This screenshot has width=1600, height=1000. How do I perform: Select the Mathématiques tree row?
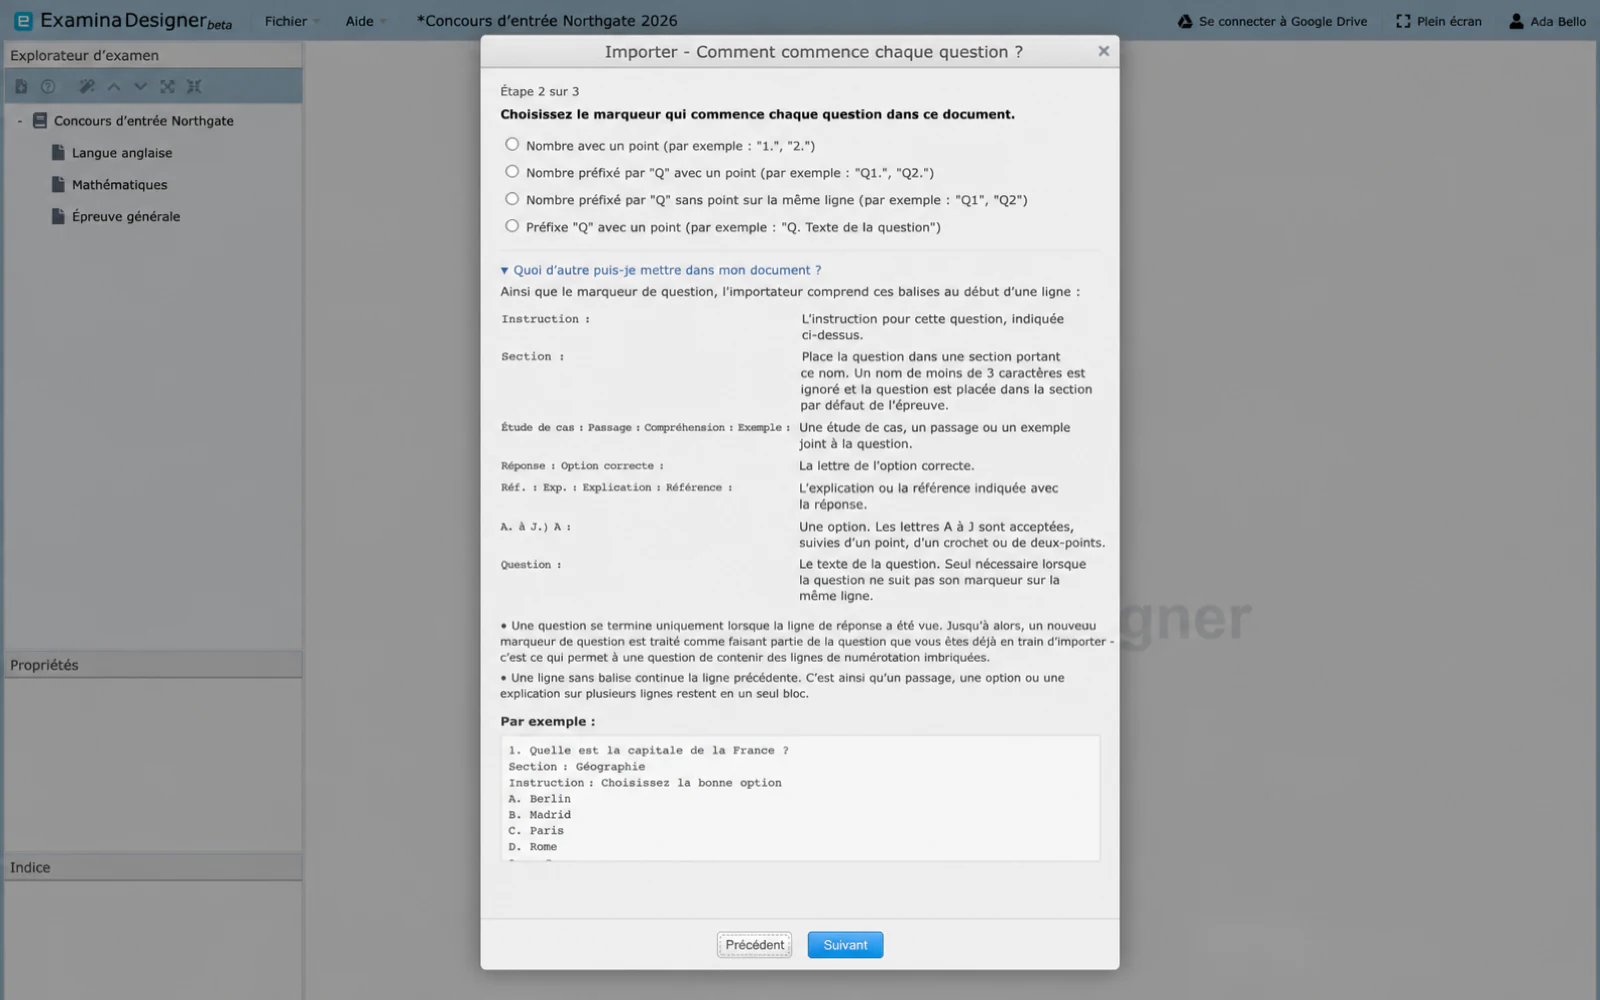(x=153, y=184)
